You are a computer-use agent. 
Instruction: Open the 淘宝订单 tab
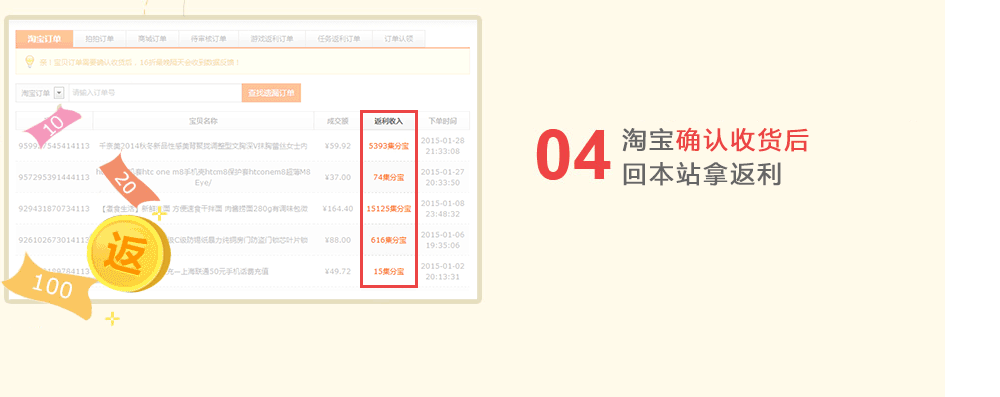[x=44, y=39]
